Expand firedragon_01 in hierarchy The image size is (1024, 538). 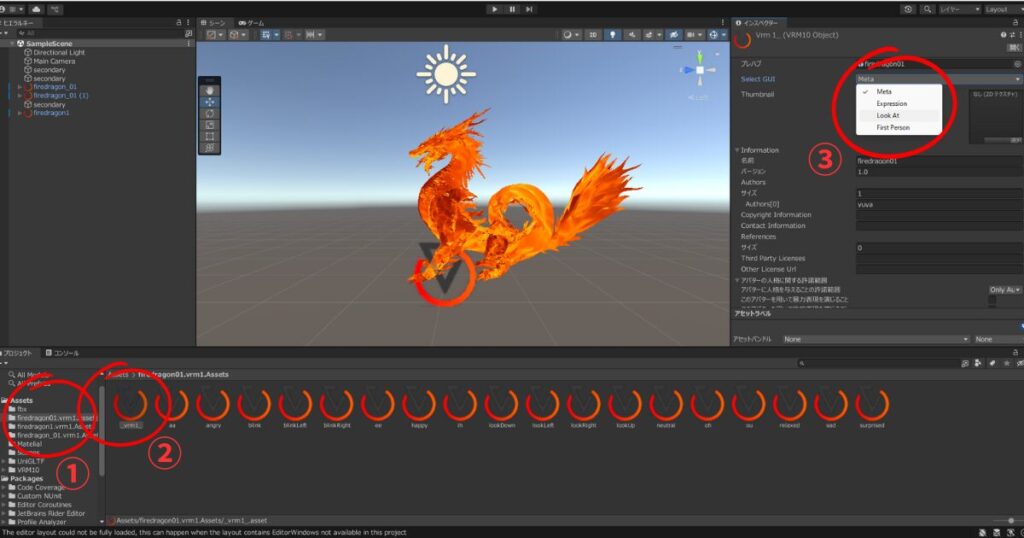(x=20, y=87)
